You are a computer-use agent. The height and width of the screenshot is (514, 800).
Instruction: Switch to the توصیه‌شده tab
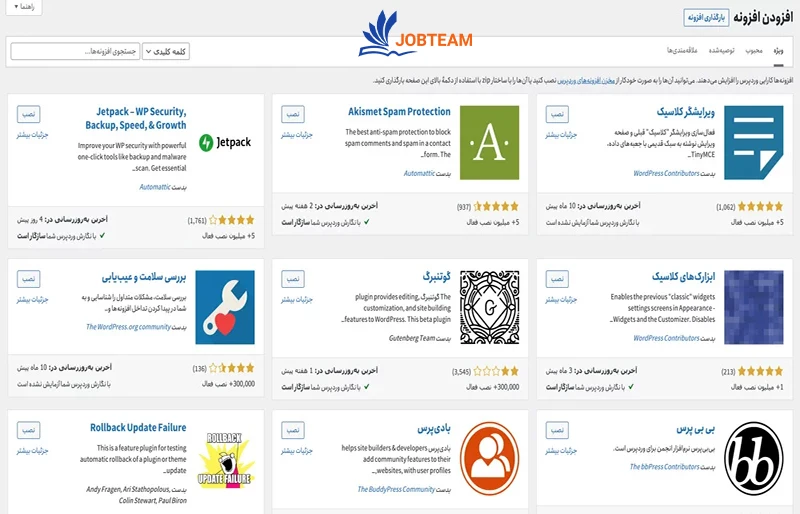pos(718,50)
